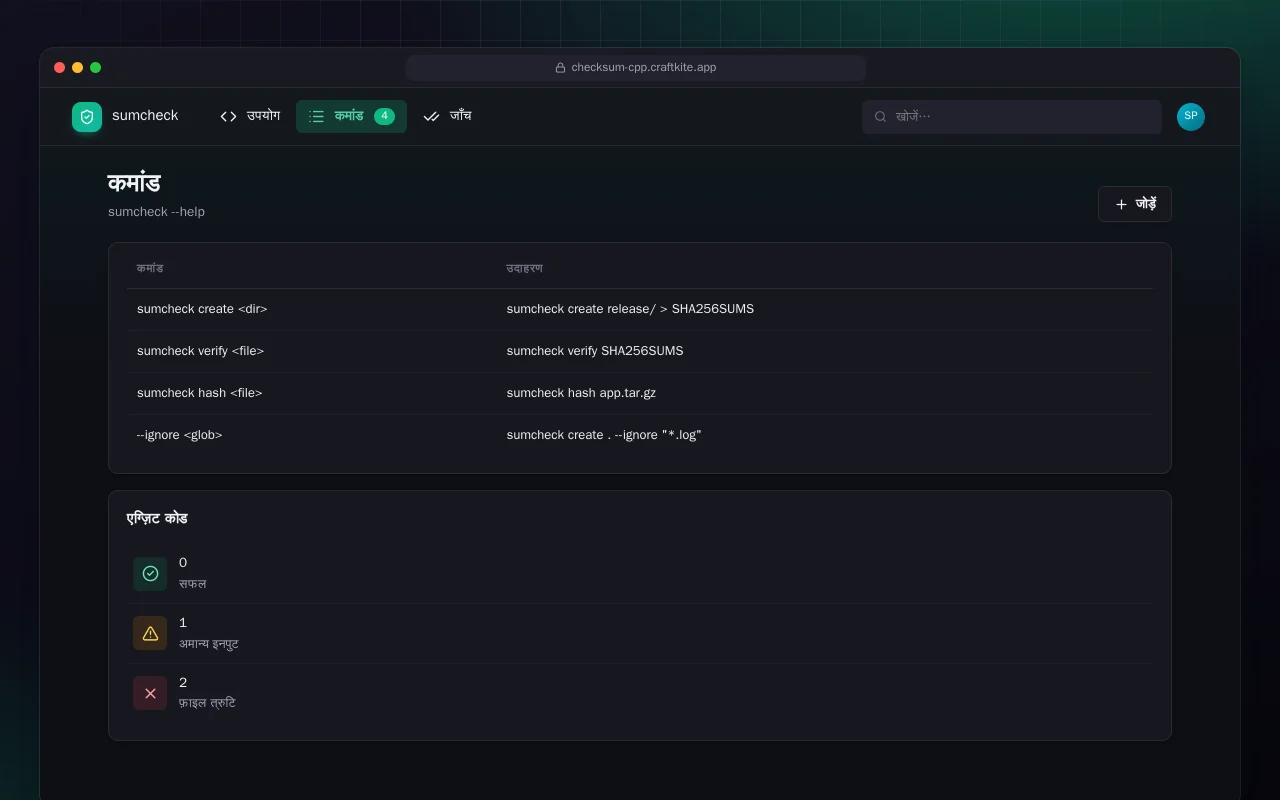
Task: Open the SP user avatar menu
Action: point(1191,116)
